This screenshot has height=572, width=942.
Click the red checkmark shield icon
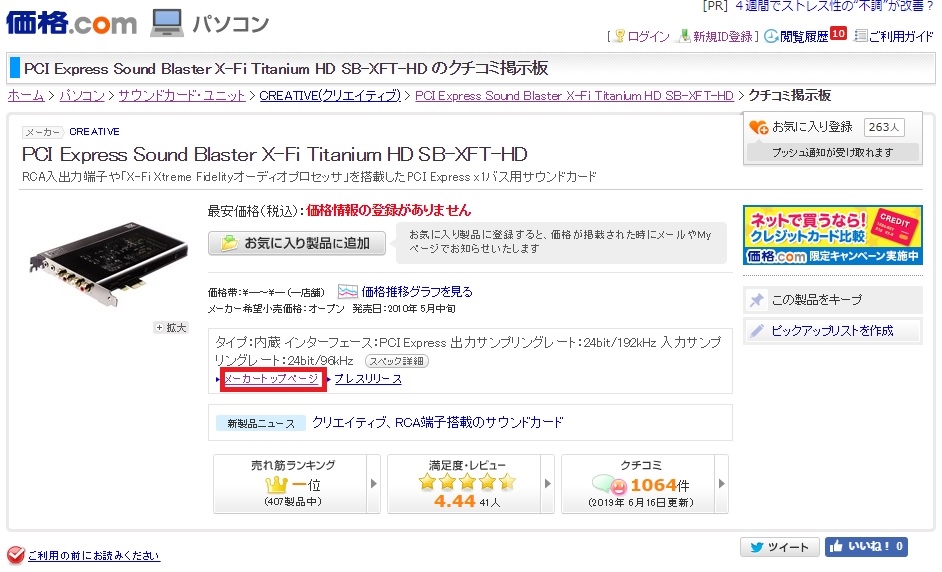16,555
